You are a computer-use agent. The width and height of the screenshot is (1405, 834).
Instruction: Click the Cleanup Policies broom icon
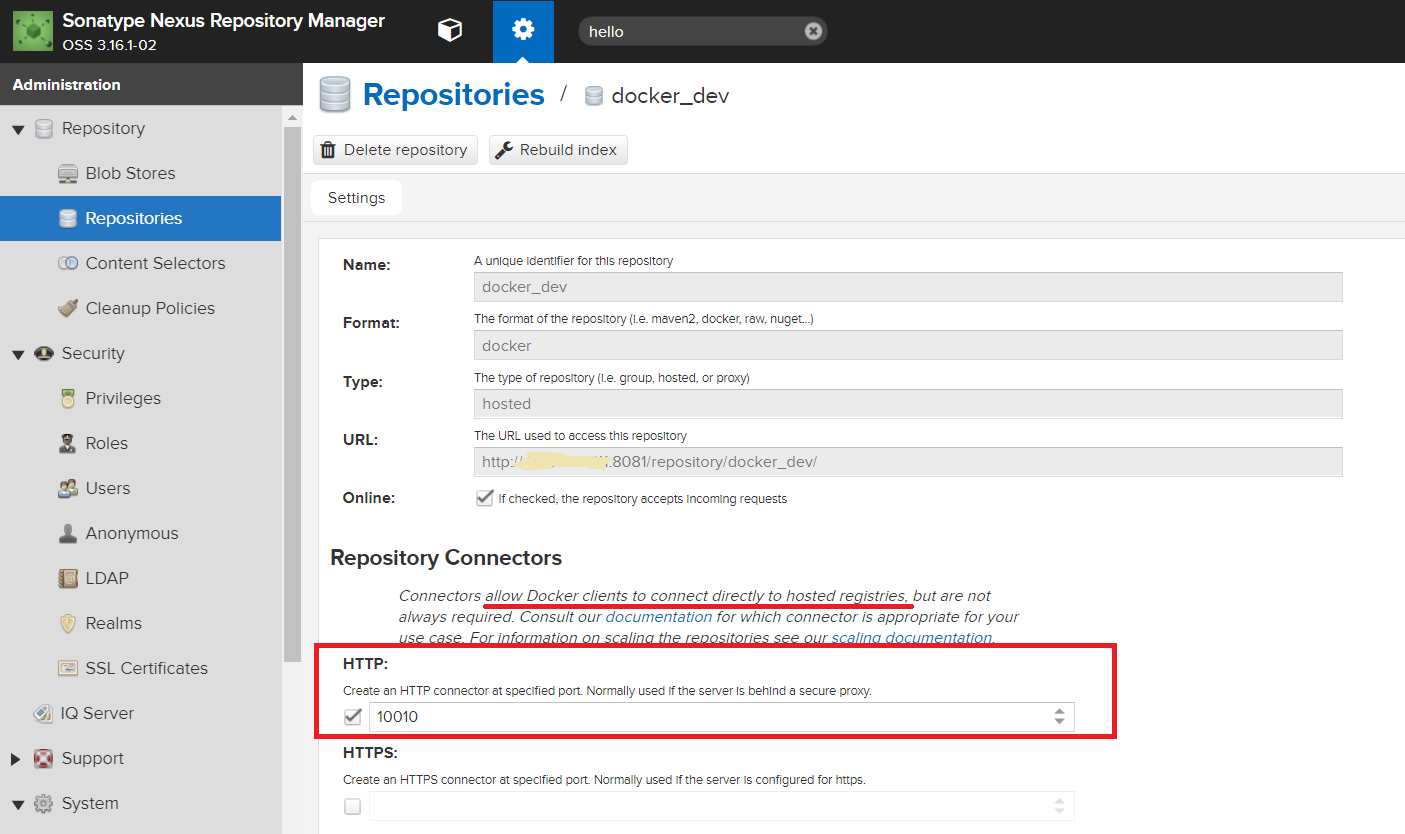(x=68, y=308)
